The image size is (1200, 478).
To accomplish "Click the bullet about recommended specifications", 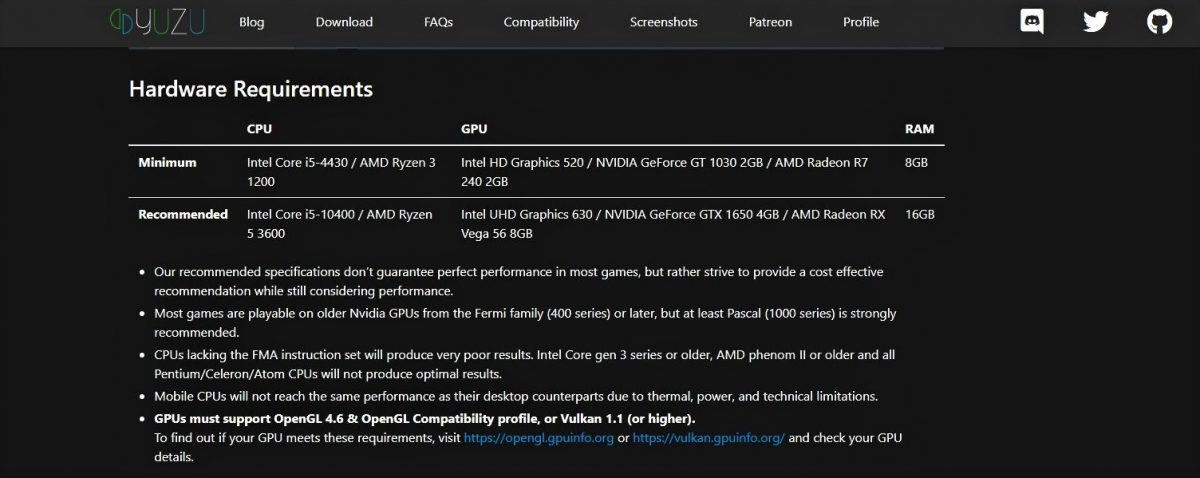I will (519, 281).
